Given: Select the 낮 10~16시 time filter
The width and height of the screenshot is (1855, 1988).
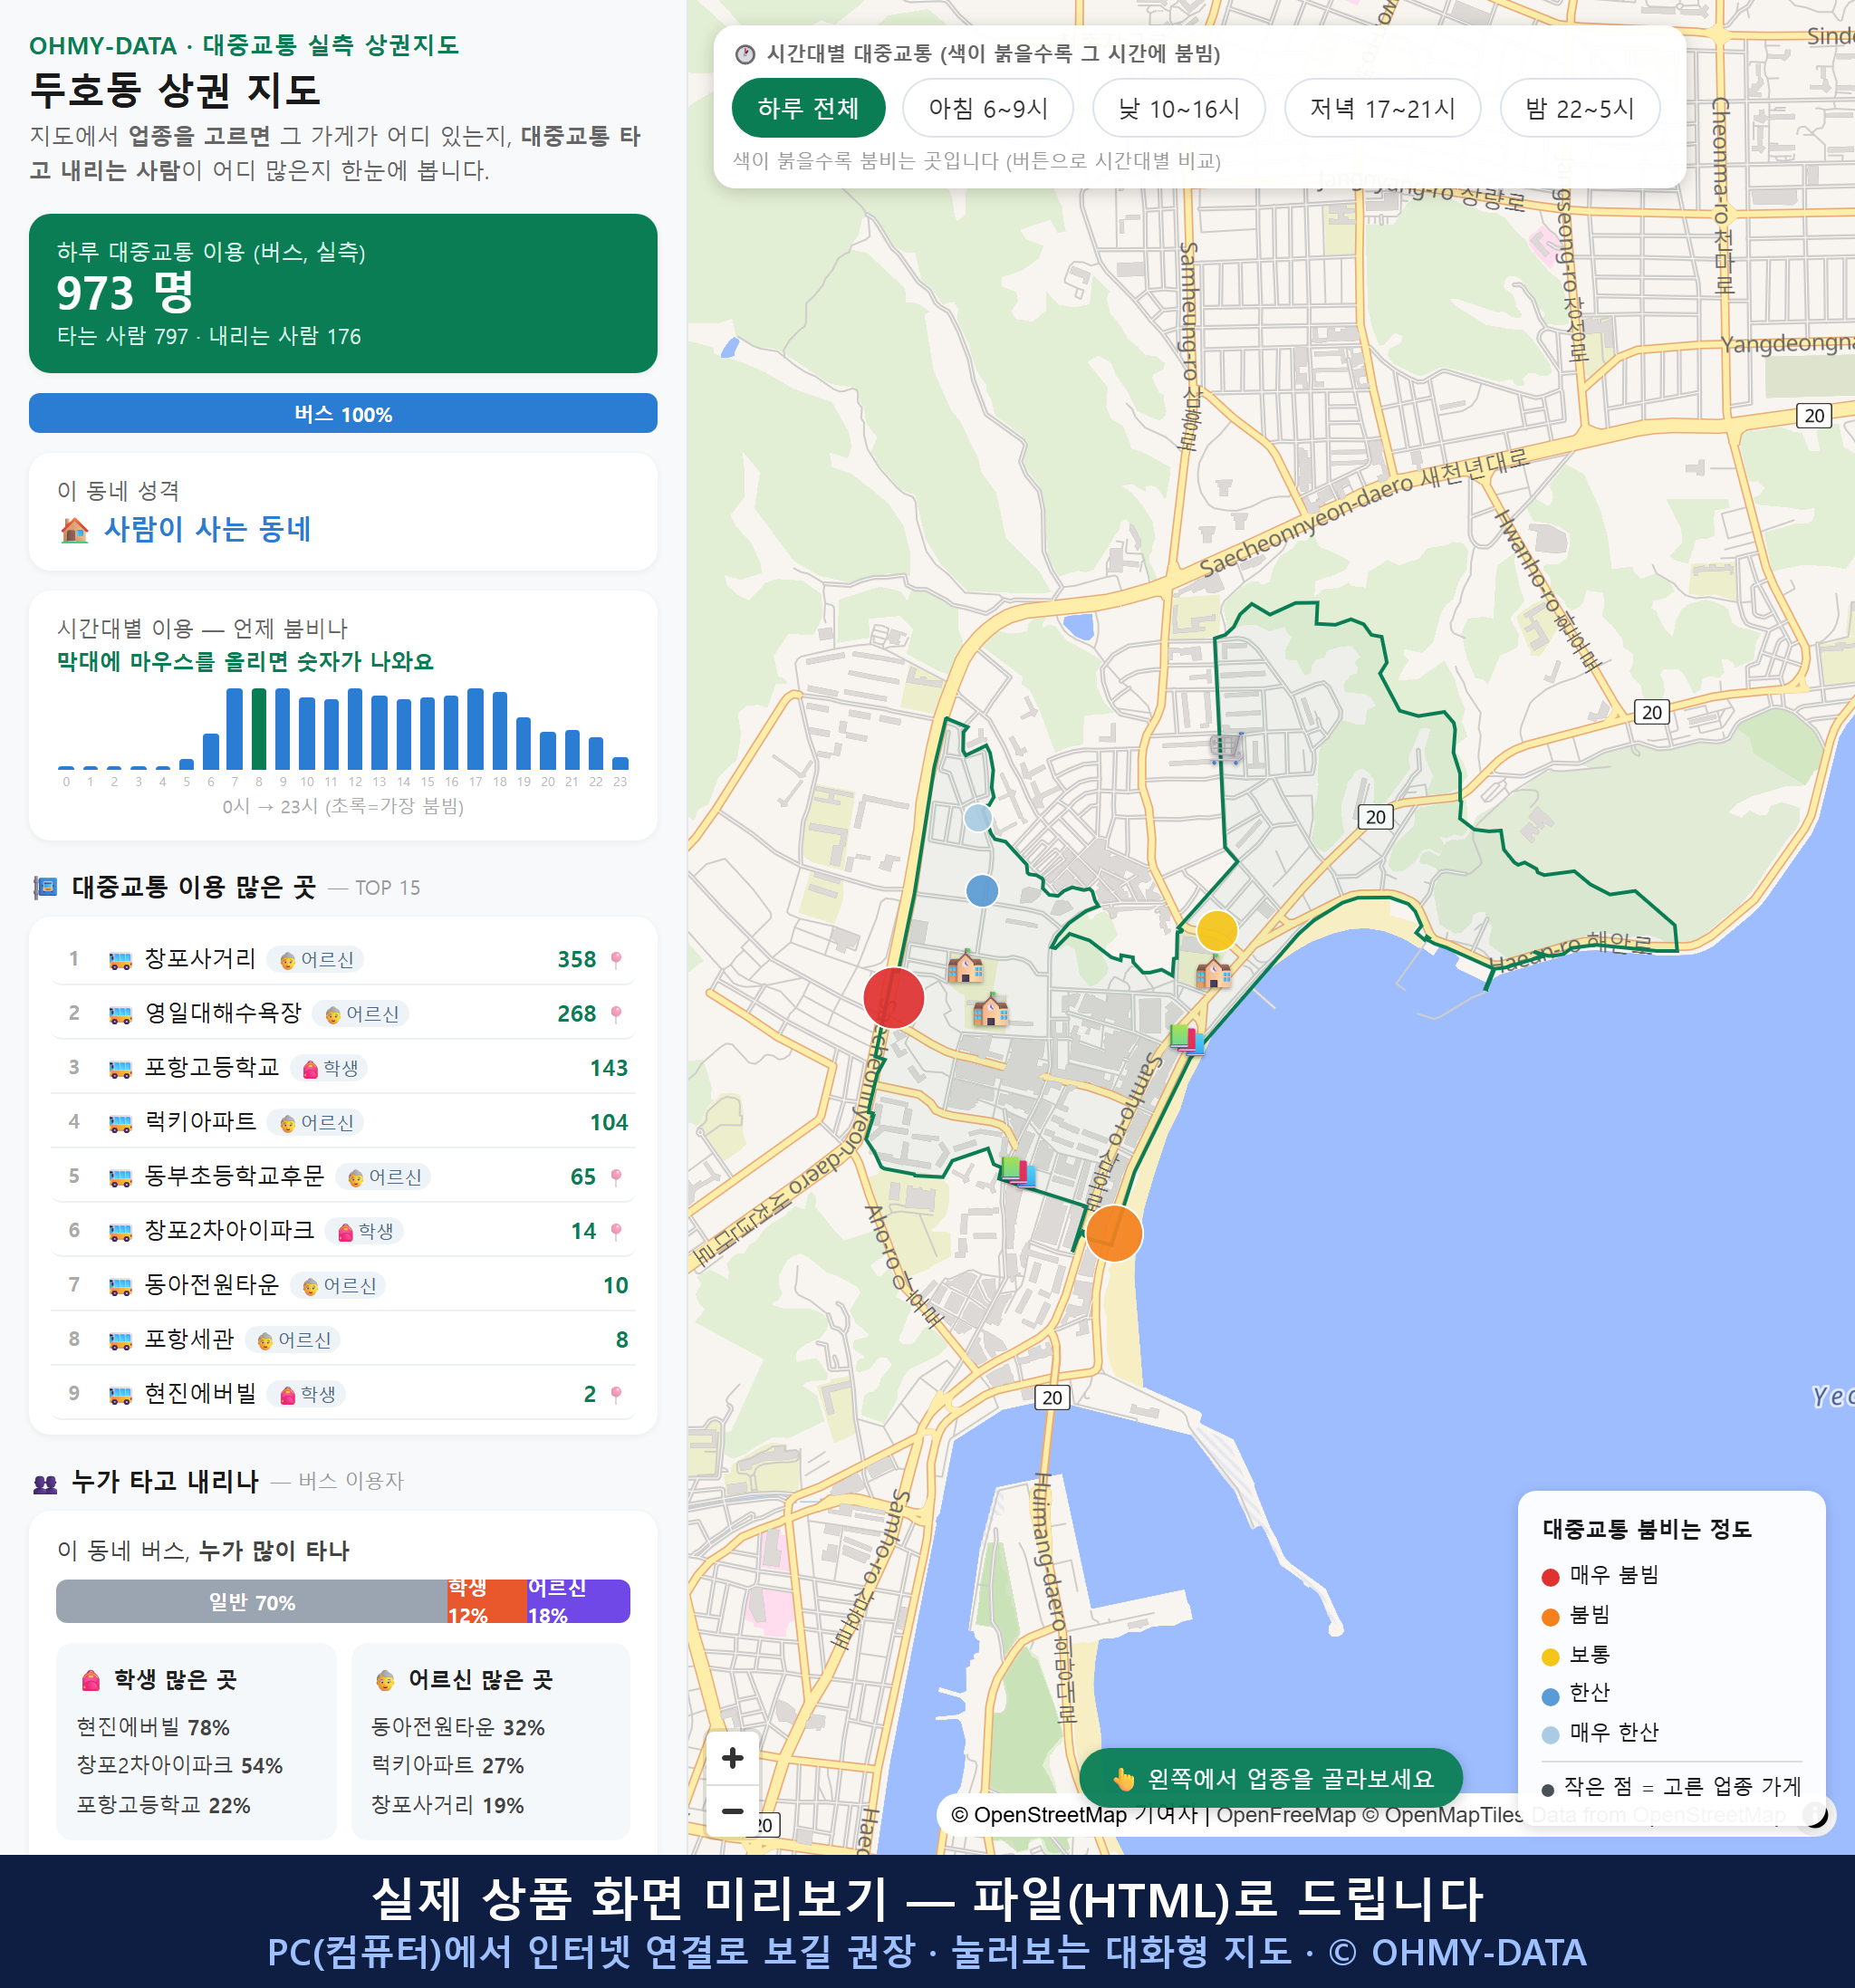Looking at the screenshot, I should (1179, 108).
